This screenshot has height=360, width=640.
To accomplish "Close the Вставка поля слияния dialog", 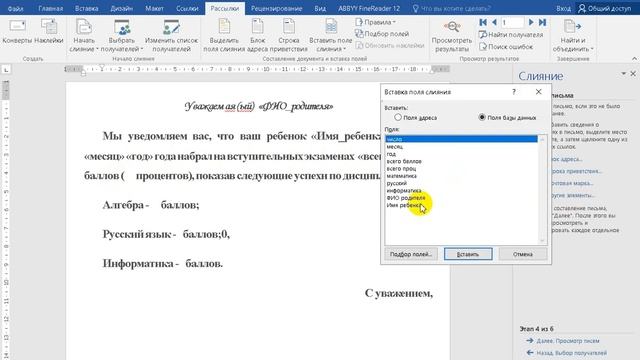I will coord(538,92).
